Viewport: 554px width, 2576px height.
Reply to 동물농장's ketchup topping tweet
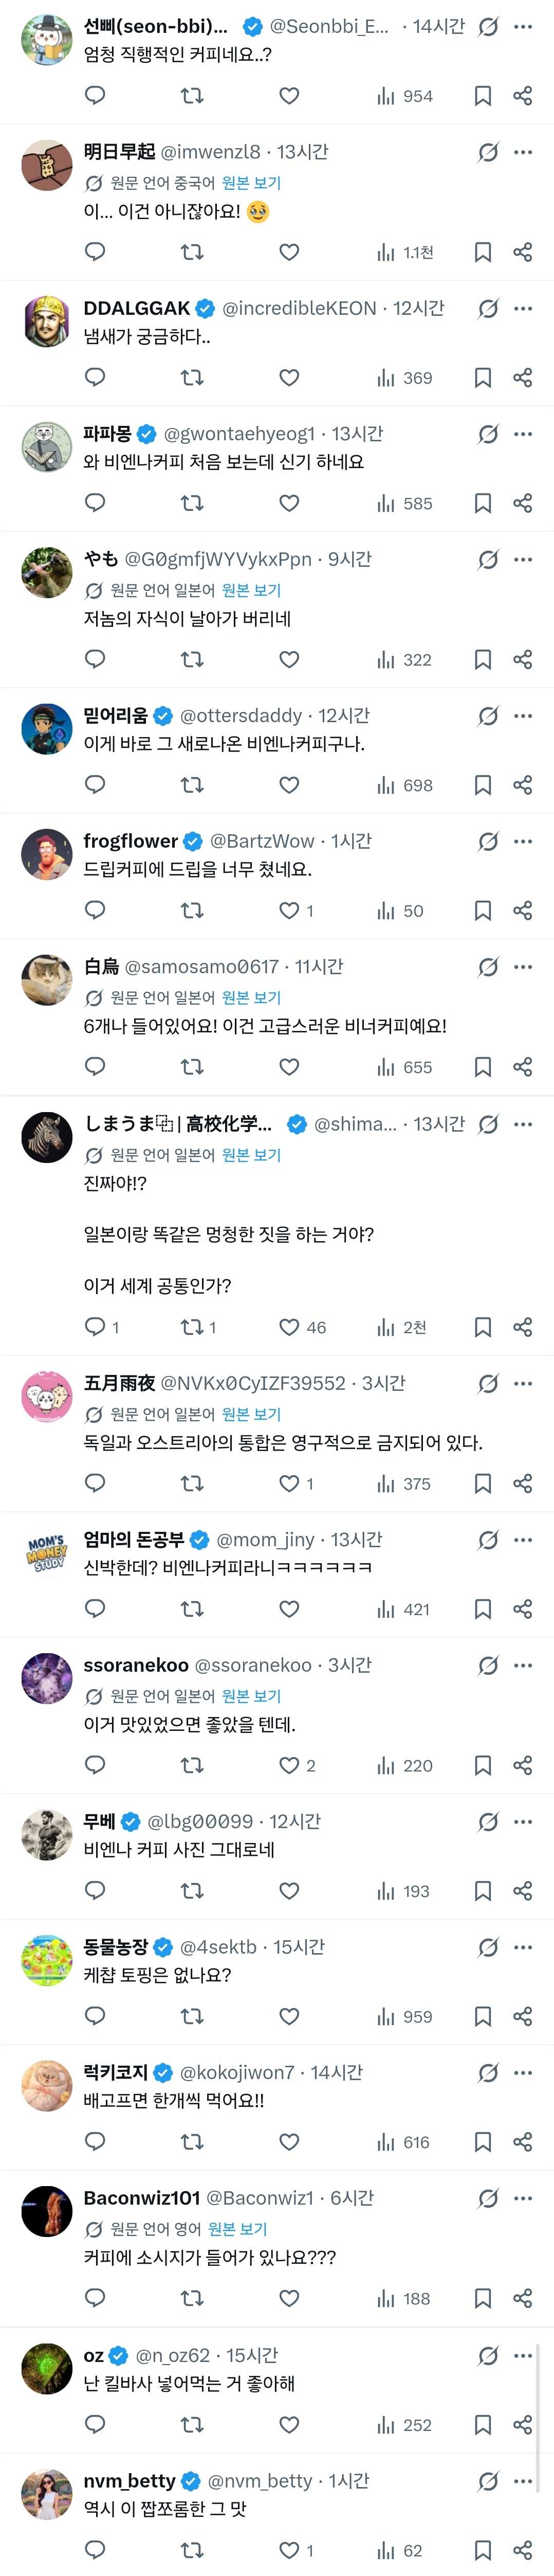[95, 2017]
